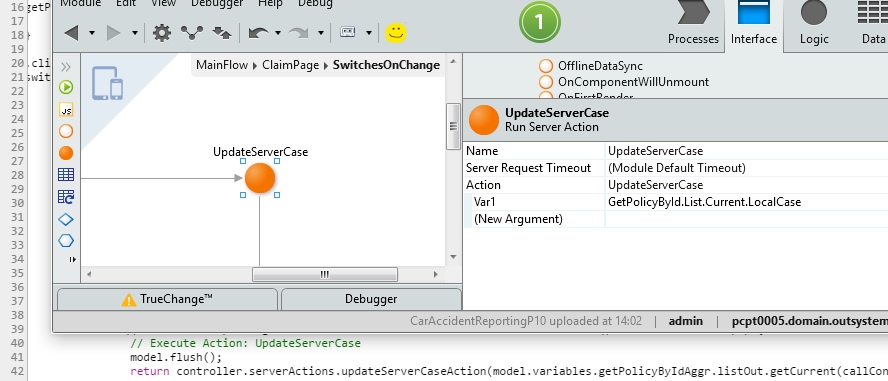
Task: Click the back navigation arrow icon
Action: [x=71, y=33]
